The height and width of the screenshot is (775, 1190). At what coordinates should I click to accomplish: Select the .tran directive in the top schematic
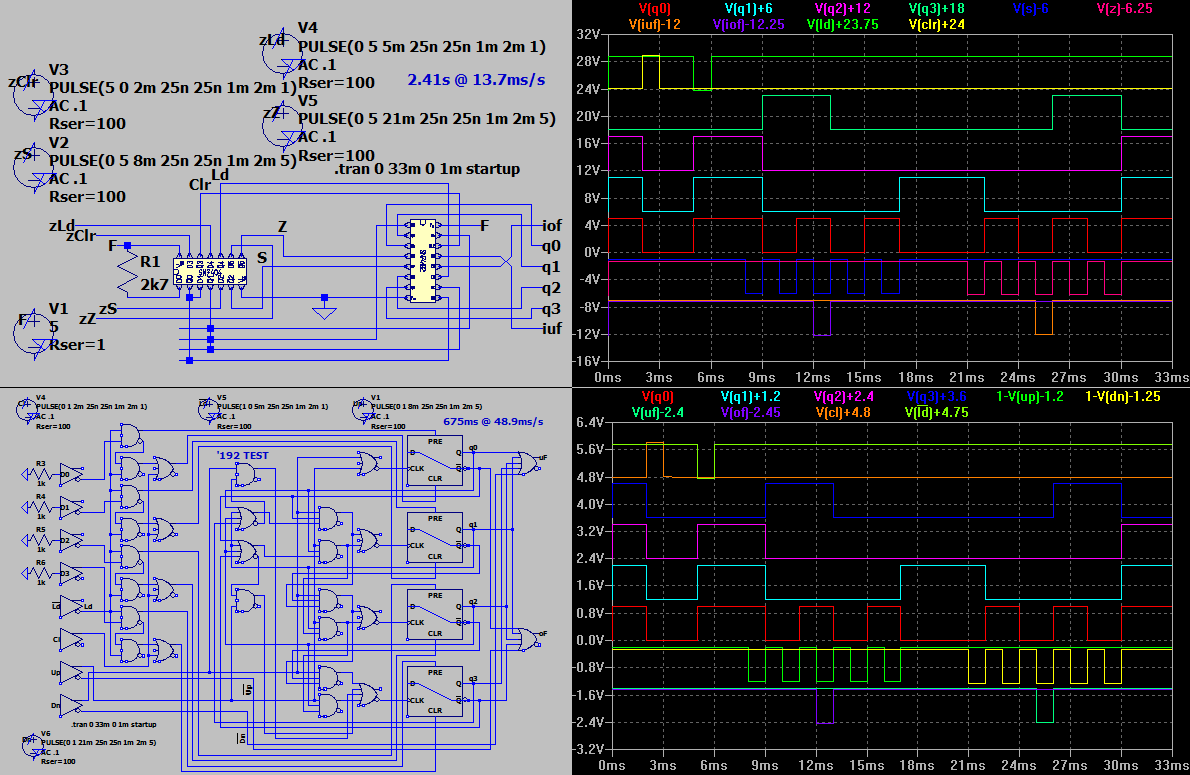[x=427, y=169]
